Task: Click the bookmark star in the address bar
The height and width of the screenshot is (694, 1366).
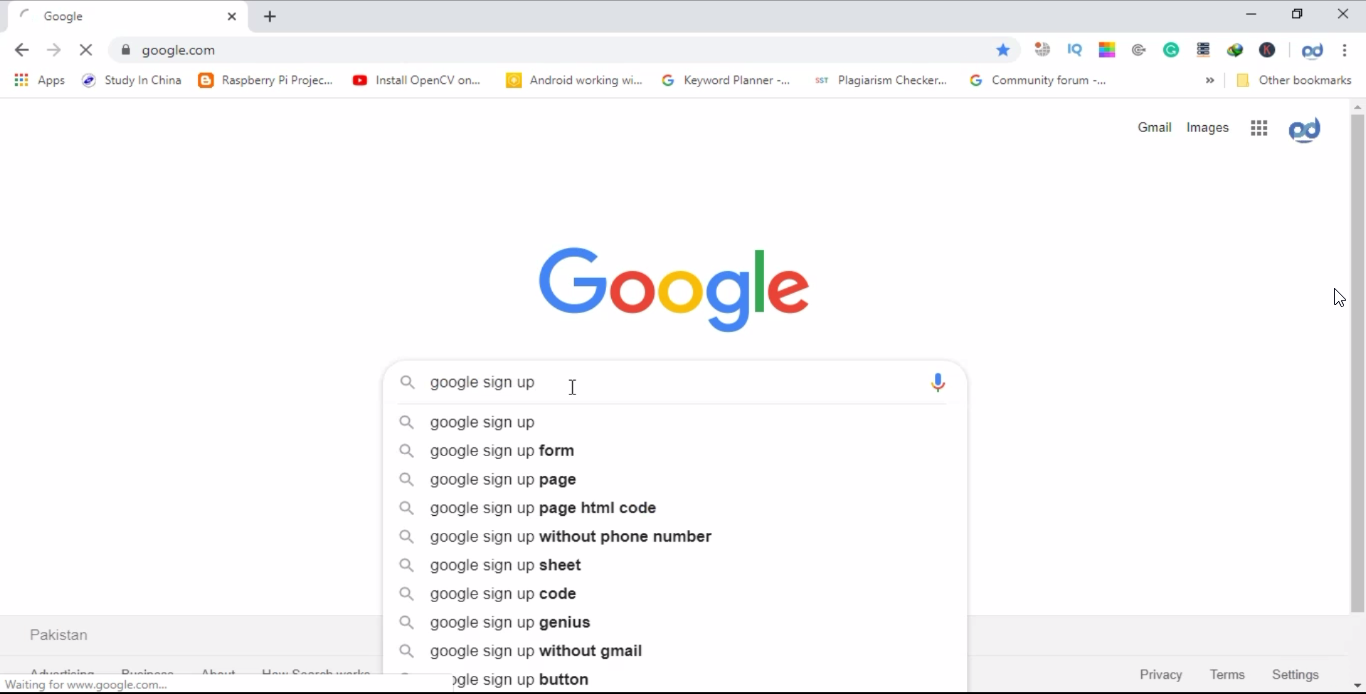Action: [1003, 50]
